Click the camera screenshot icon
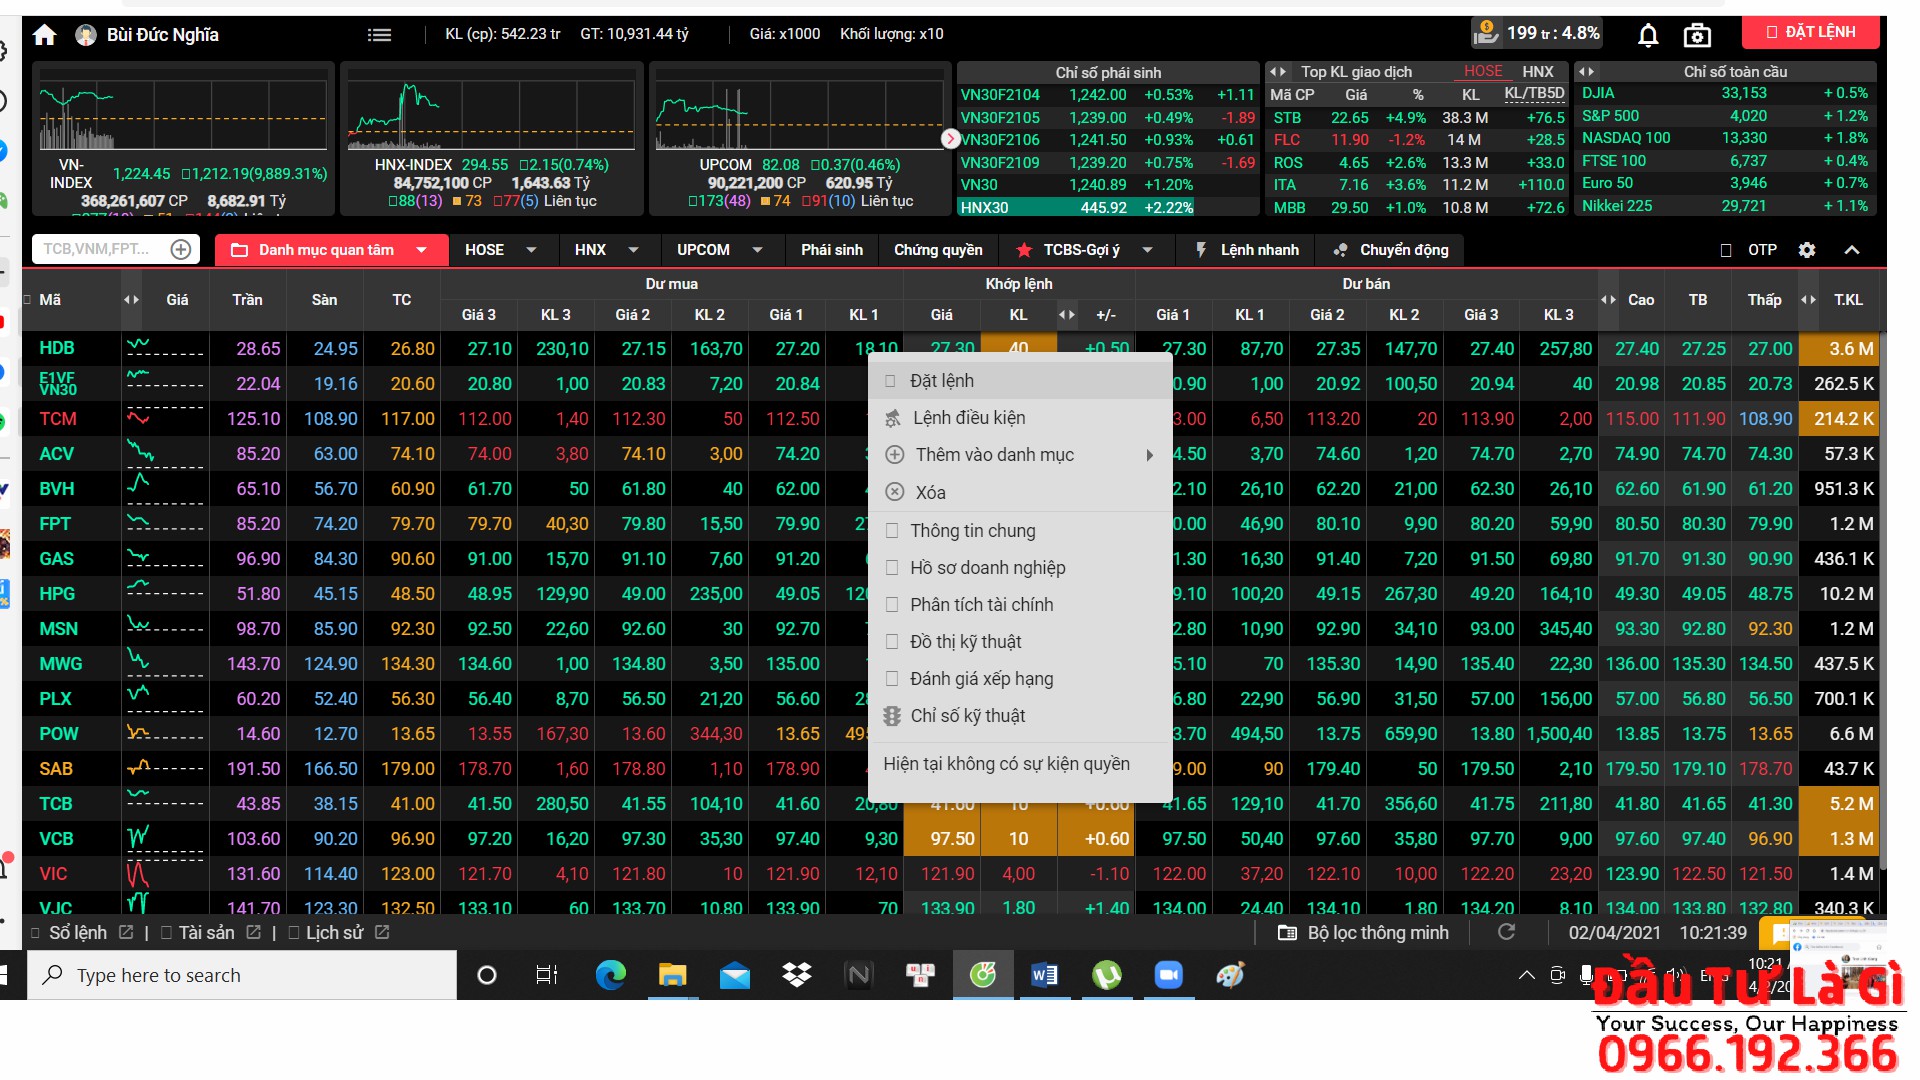Viewport: 1920px width, 1080px height. (x=1697, y=35)
